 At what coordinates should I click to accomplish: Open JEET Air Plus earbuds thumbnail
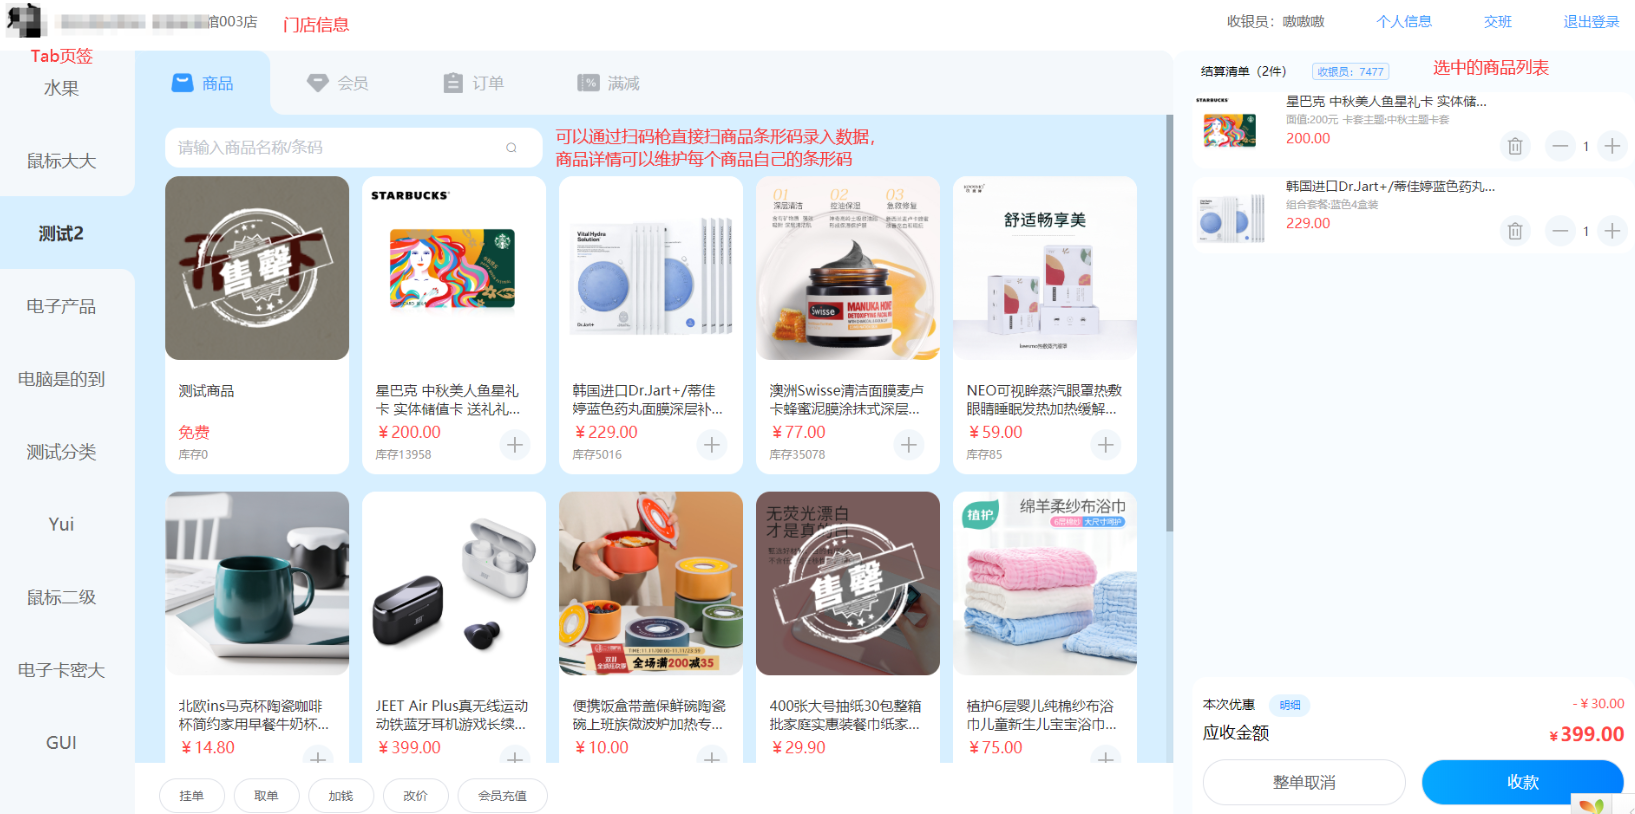coord(454,583)
